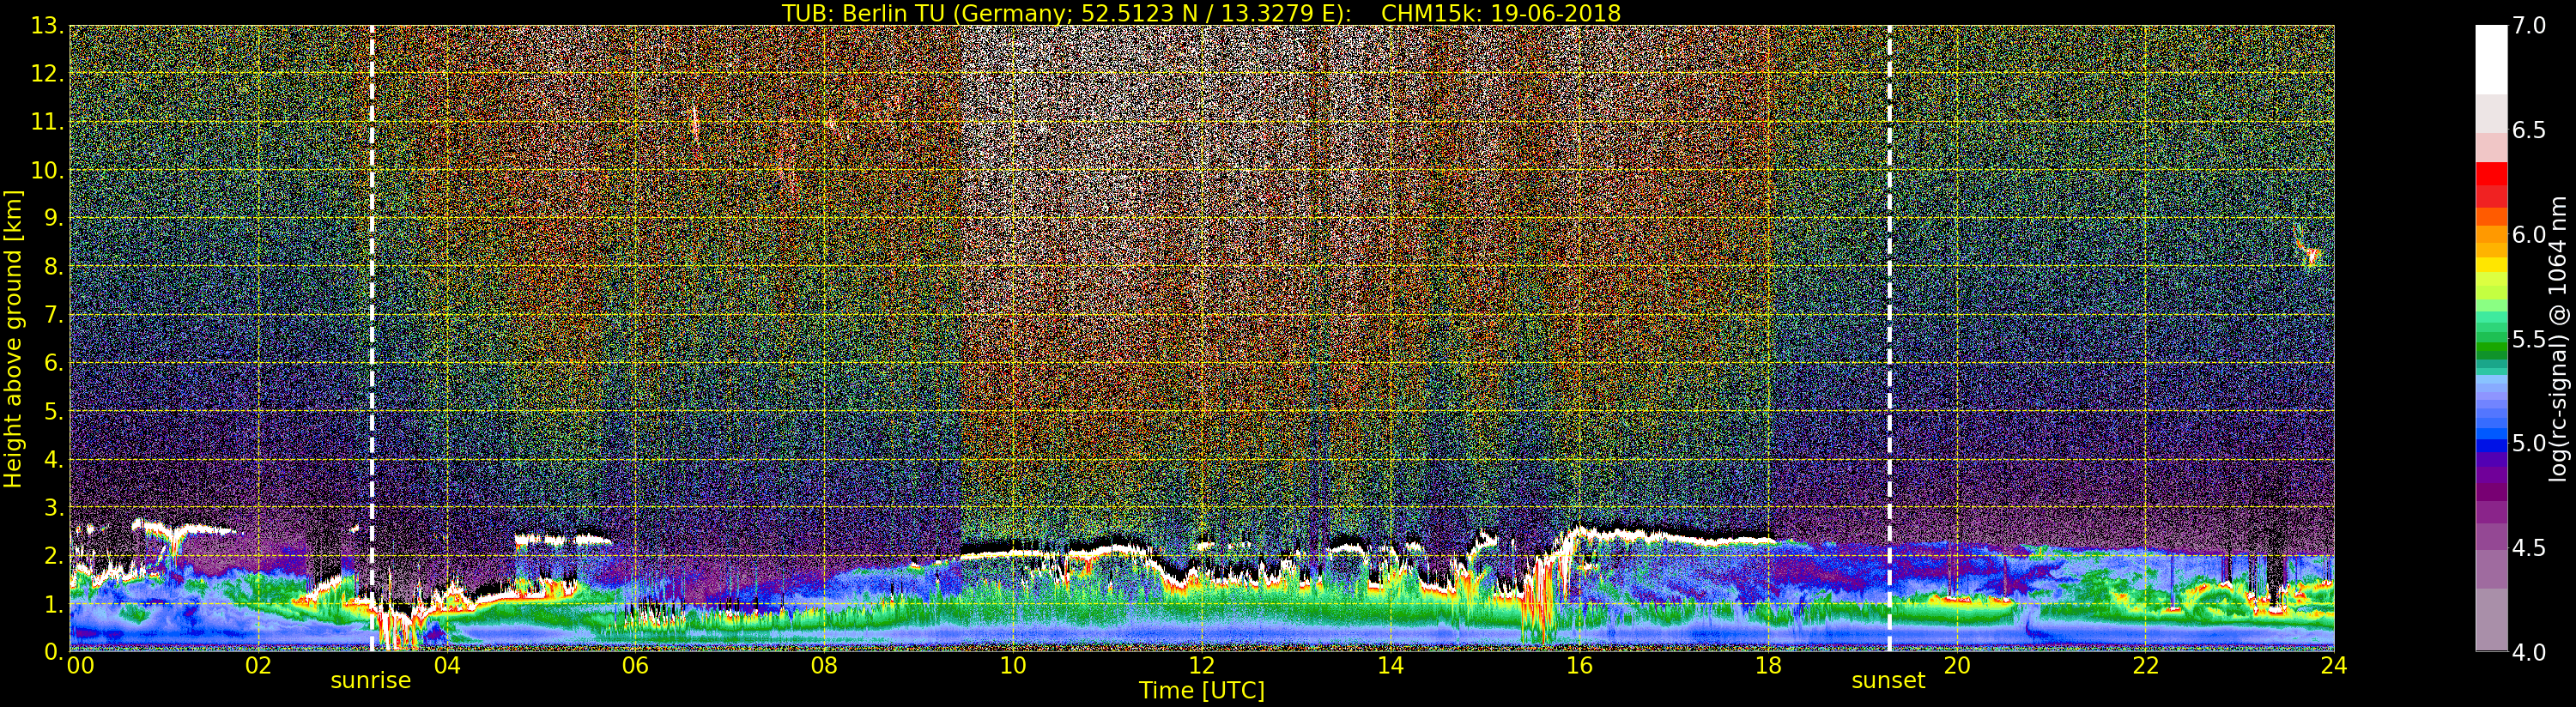
Task: Select the '4.0' colorbar tick label
Action: [x=2529, y=652]
